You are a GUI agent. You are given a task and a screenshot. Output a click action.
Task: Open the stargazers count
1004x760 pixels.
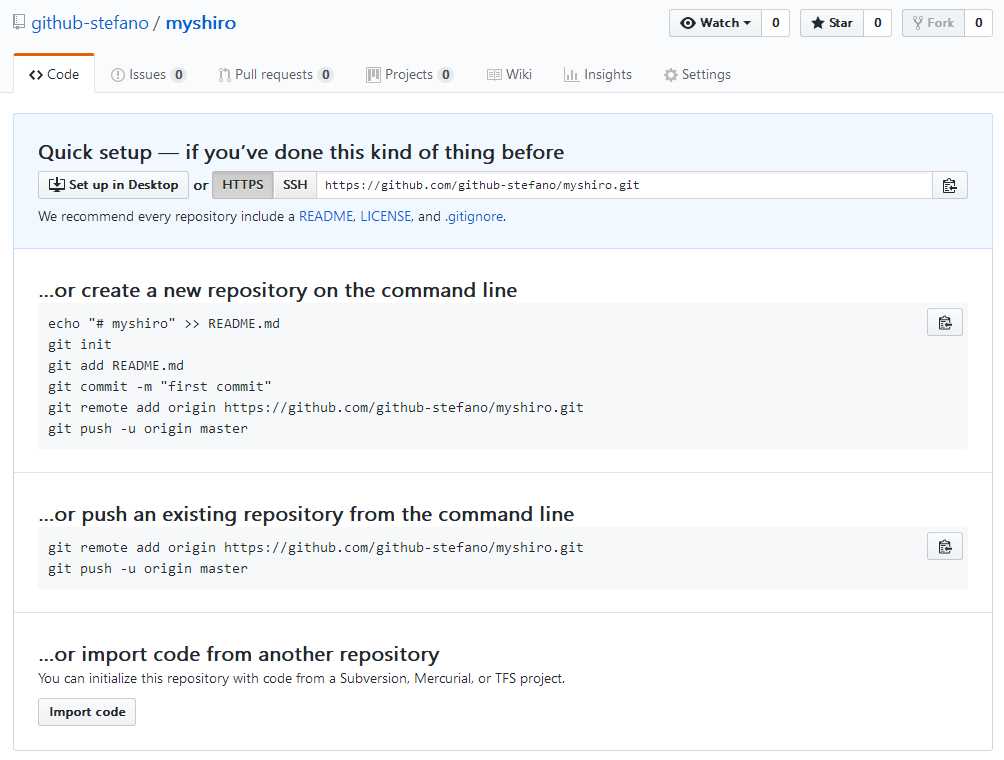click(877, 23)
